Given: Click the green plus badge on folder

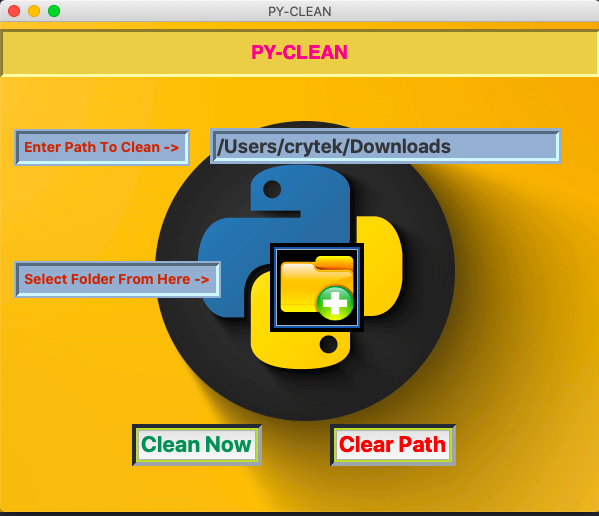Looking at the screenshot, I should (x=335, y=303).
